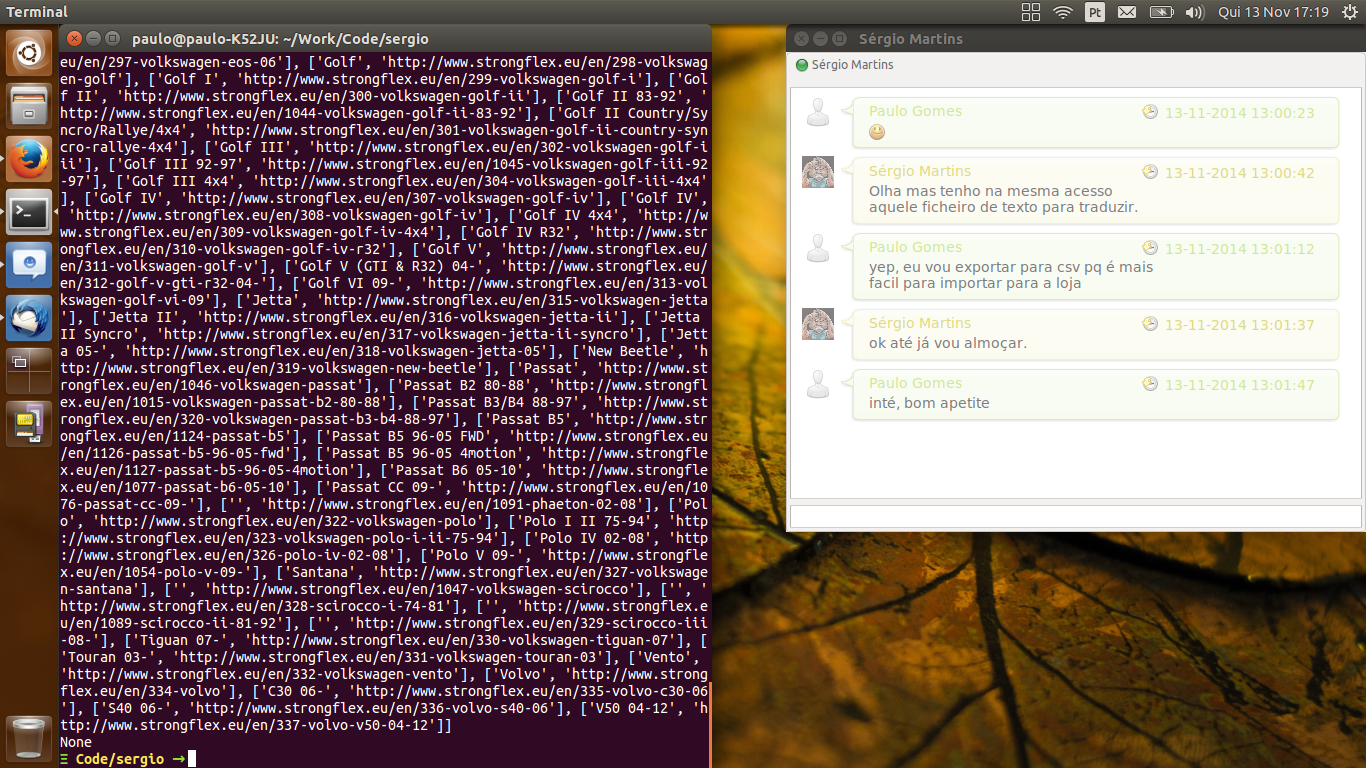
Task: Minimize the Sérgio Martins chat window
Action: tap(820, 38)
